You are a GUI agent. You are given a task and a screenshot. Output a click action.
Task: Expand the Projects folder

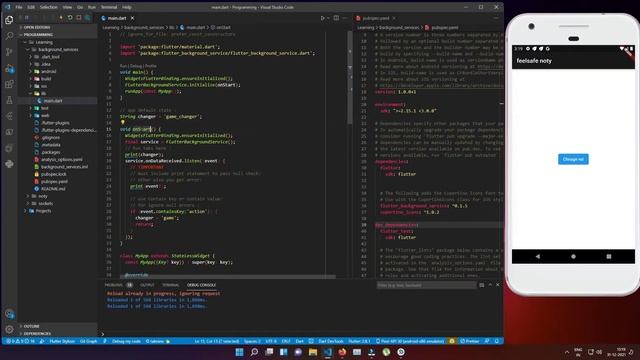[58, 211]
